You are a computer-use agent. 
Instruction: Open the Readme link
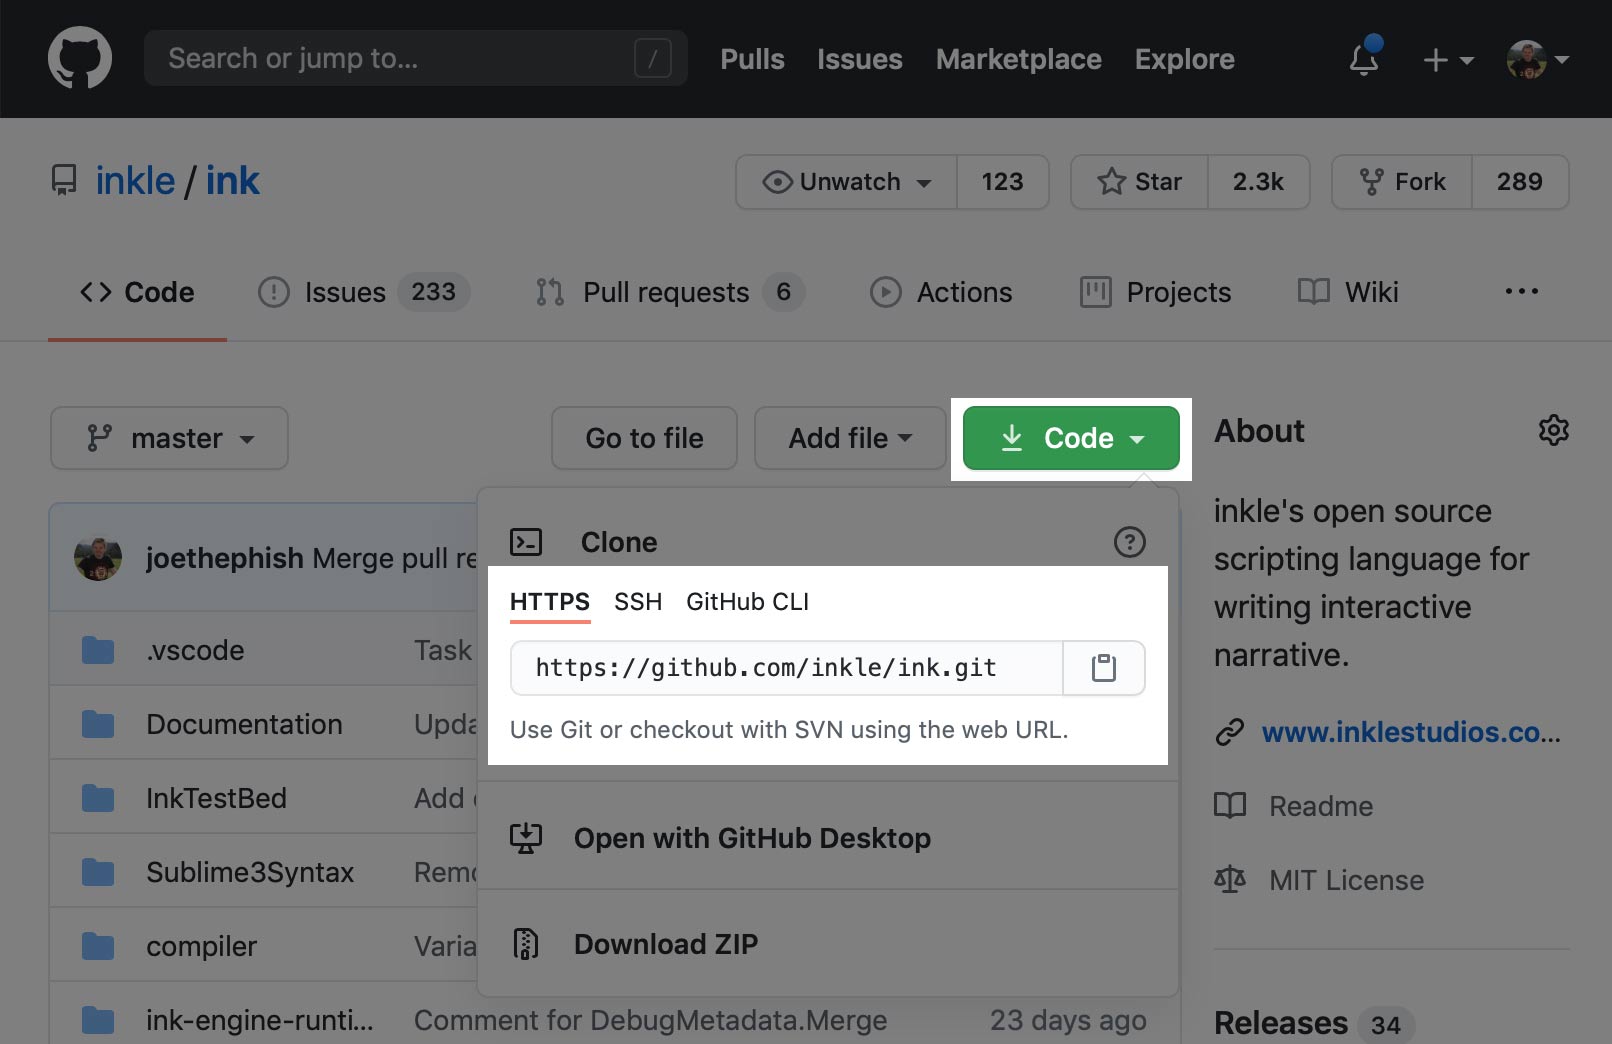(1321, 806)
